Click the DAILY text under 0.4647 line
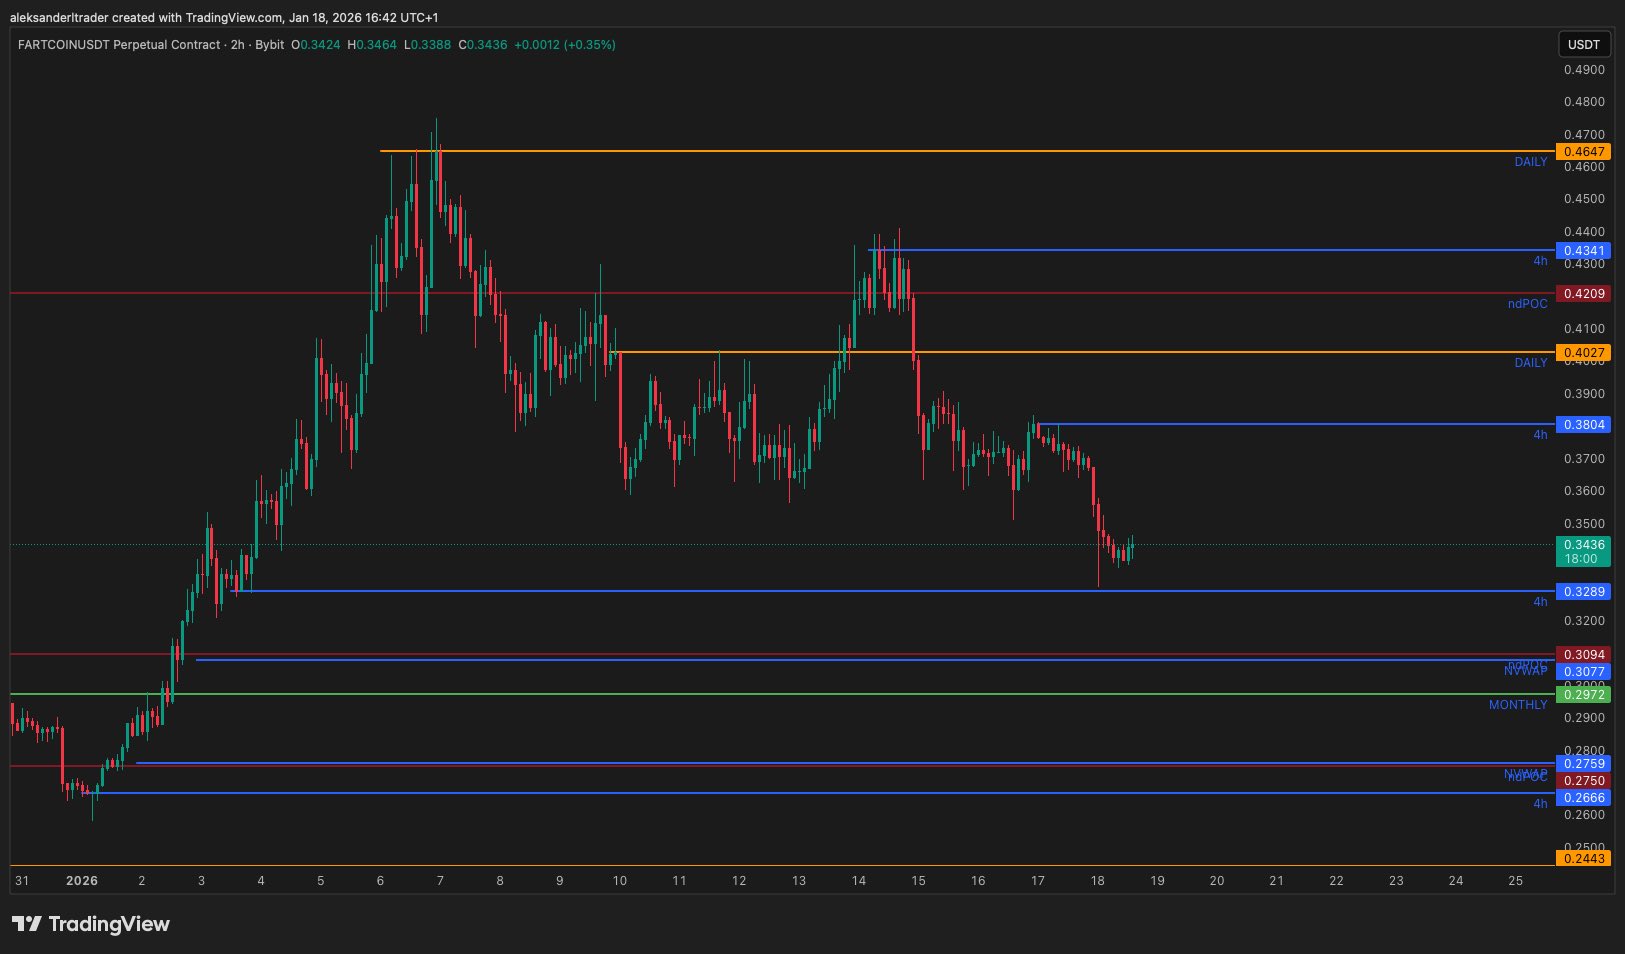 [1530, 162]
